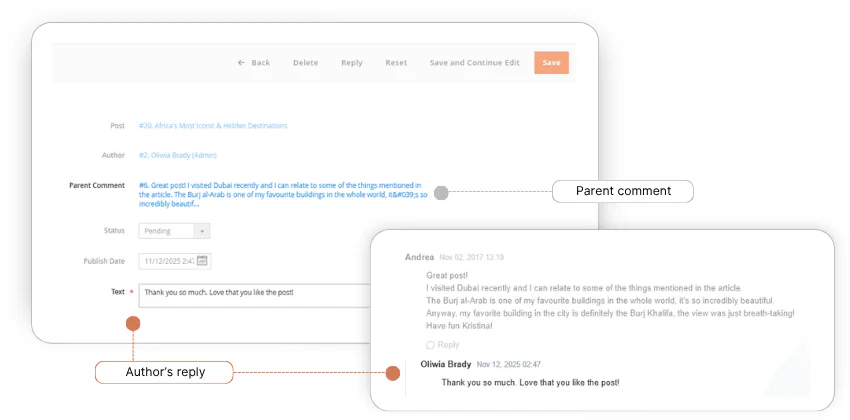
Task: Click Save and Continue Edit
Action: (474, 63)
